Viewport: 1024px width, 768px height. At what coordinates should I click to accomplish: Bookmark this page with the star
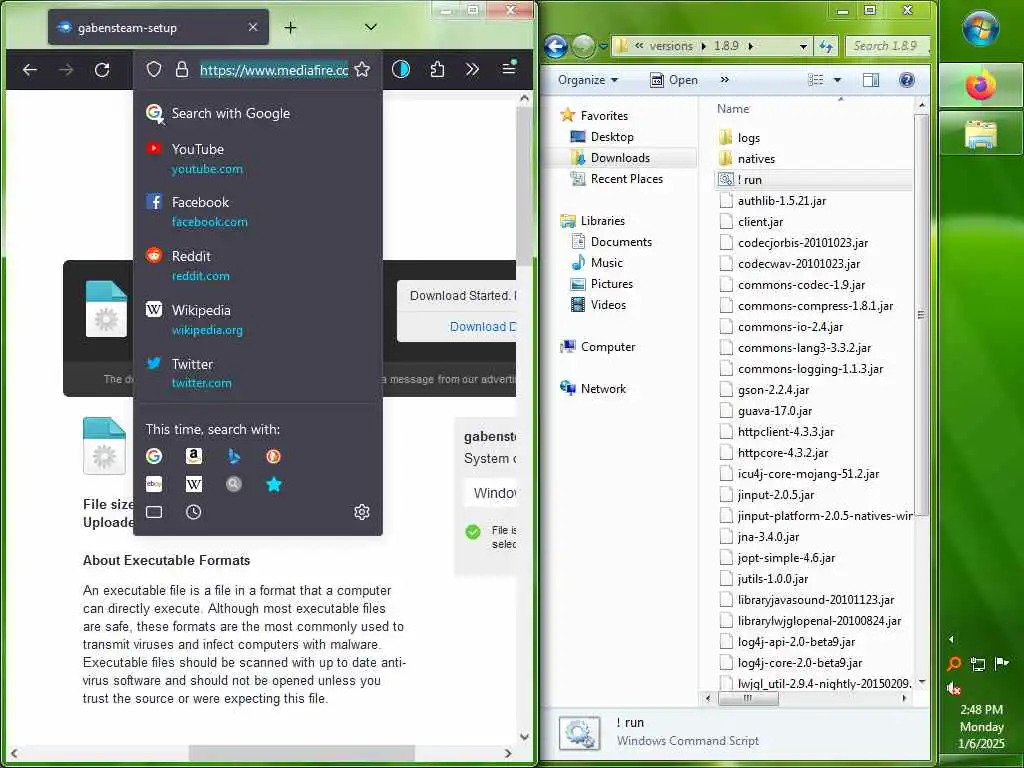[362, 69]
